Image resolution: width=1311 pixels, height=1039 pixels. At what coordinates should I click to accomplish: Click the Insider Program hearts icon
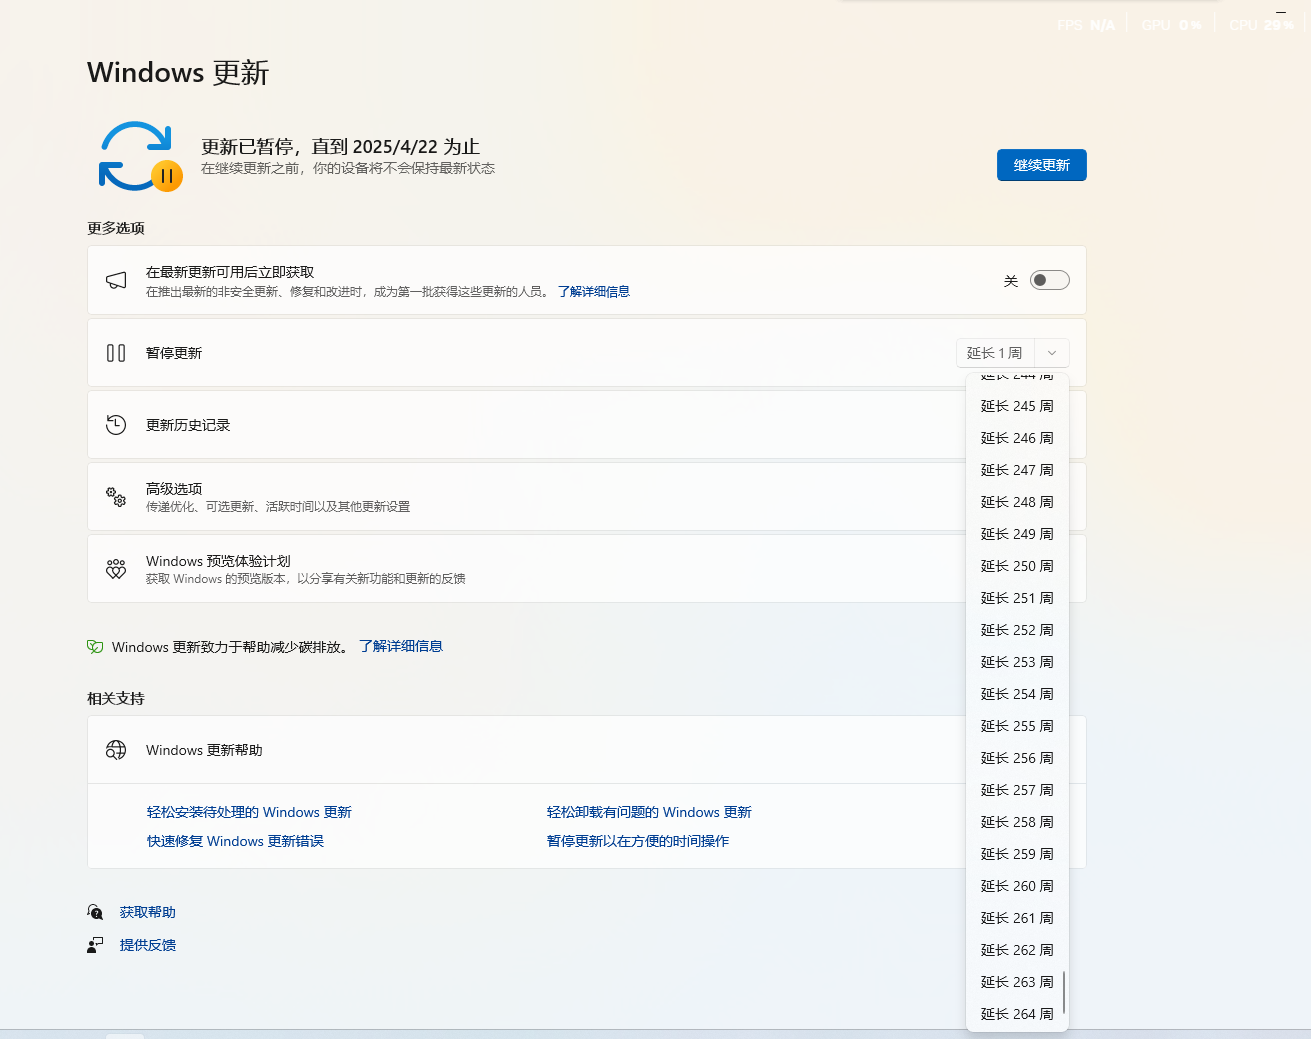[116, 569]
